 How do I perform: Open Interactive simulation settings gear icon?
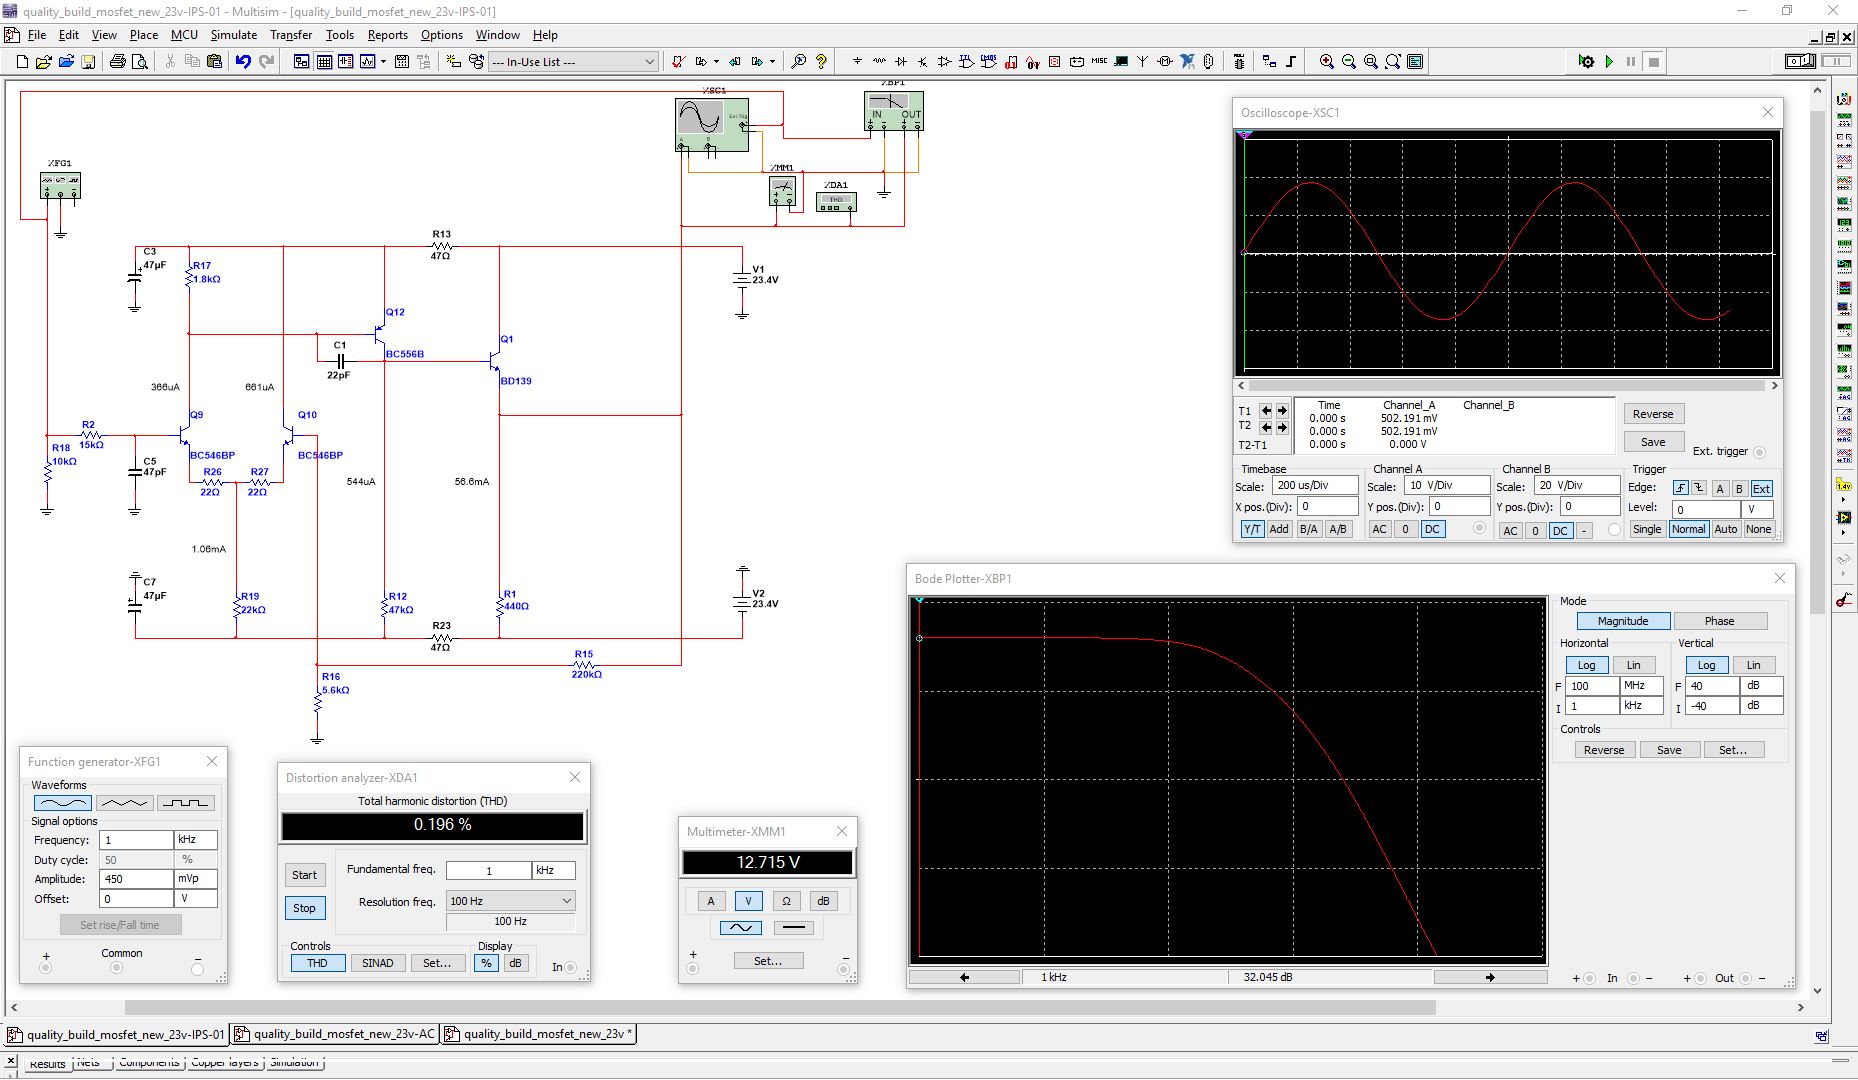pyautogui.click(x=1586, y=62)
